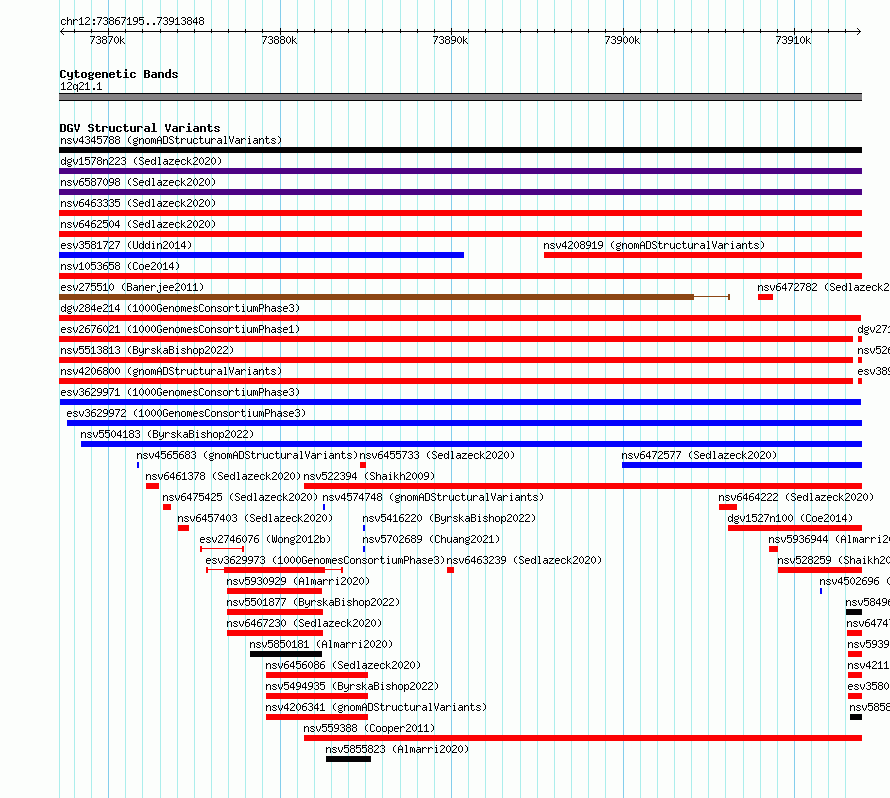This screenshot has height=798, width=890.
Task: Select nsv5855823 Almarri2020 label
Action: (397, 749)
